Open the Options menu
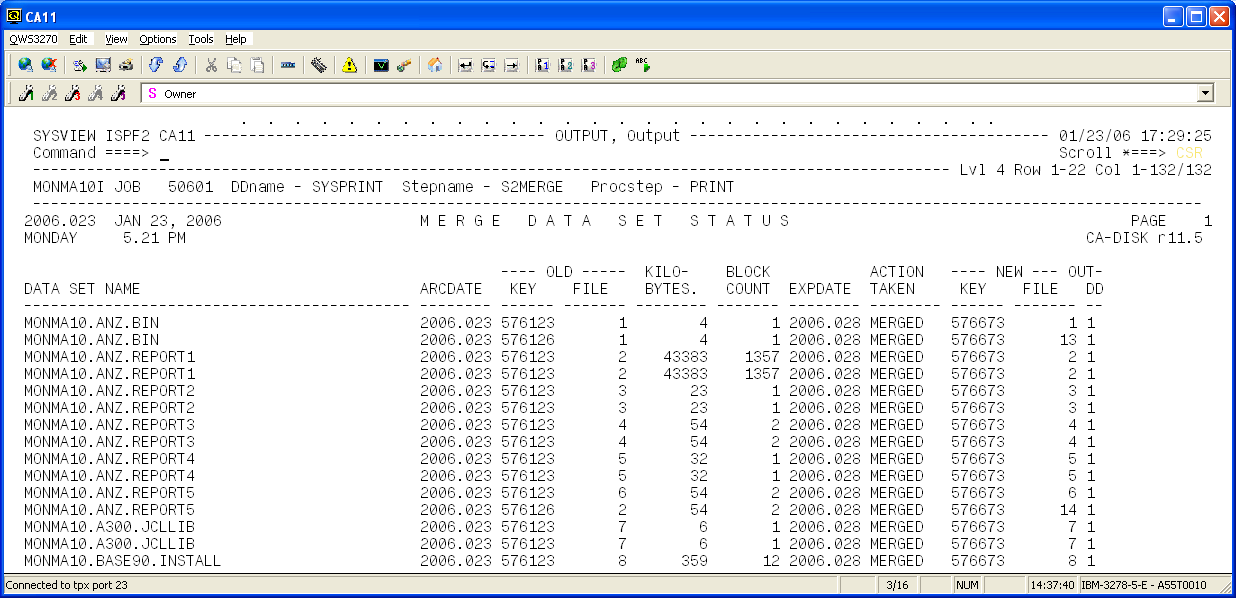This screenshot has height=598, width=1236. coord(157,39)
